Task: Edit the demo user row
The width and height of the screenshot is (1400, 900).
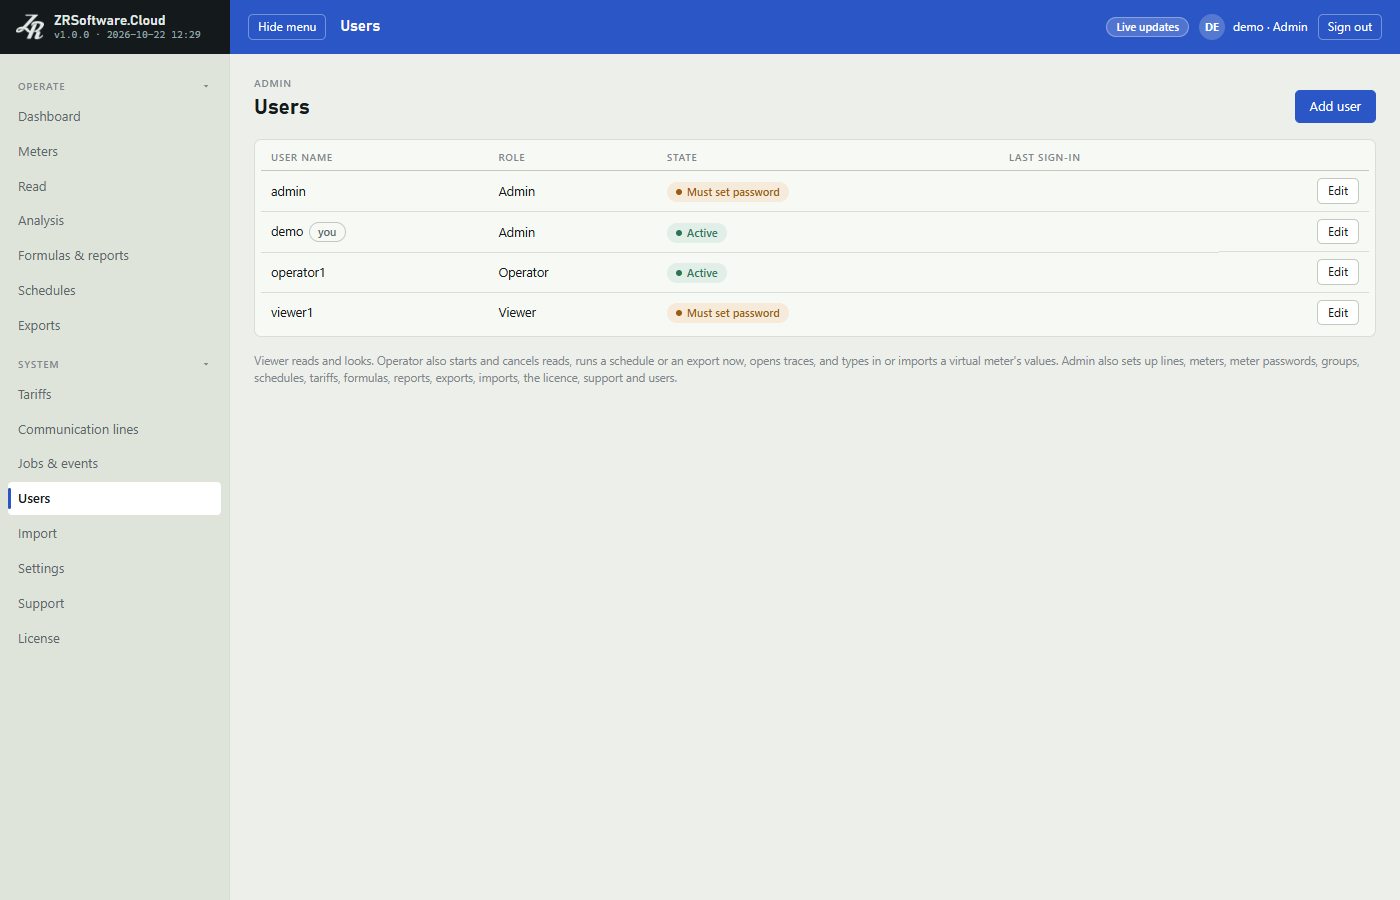Action: pos(1338,232)
